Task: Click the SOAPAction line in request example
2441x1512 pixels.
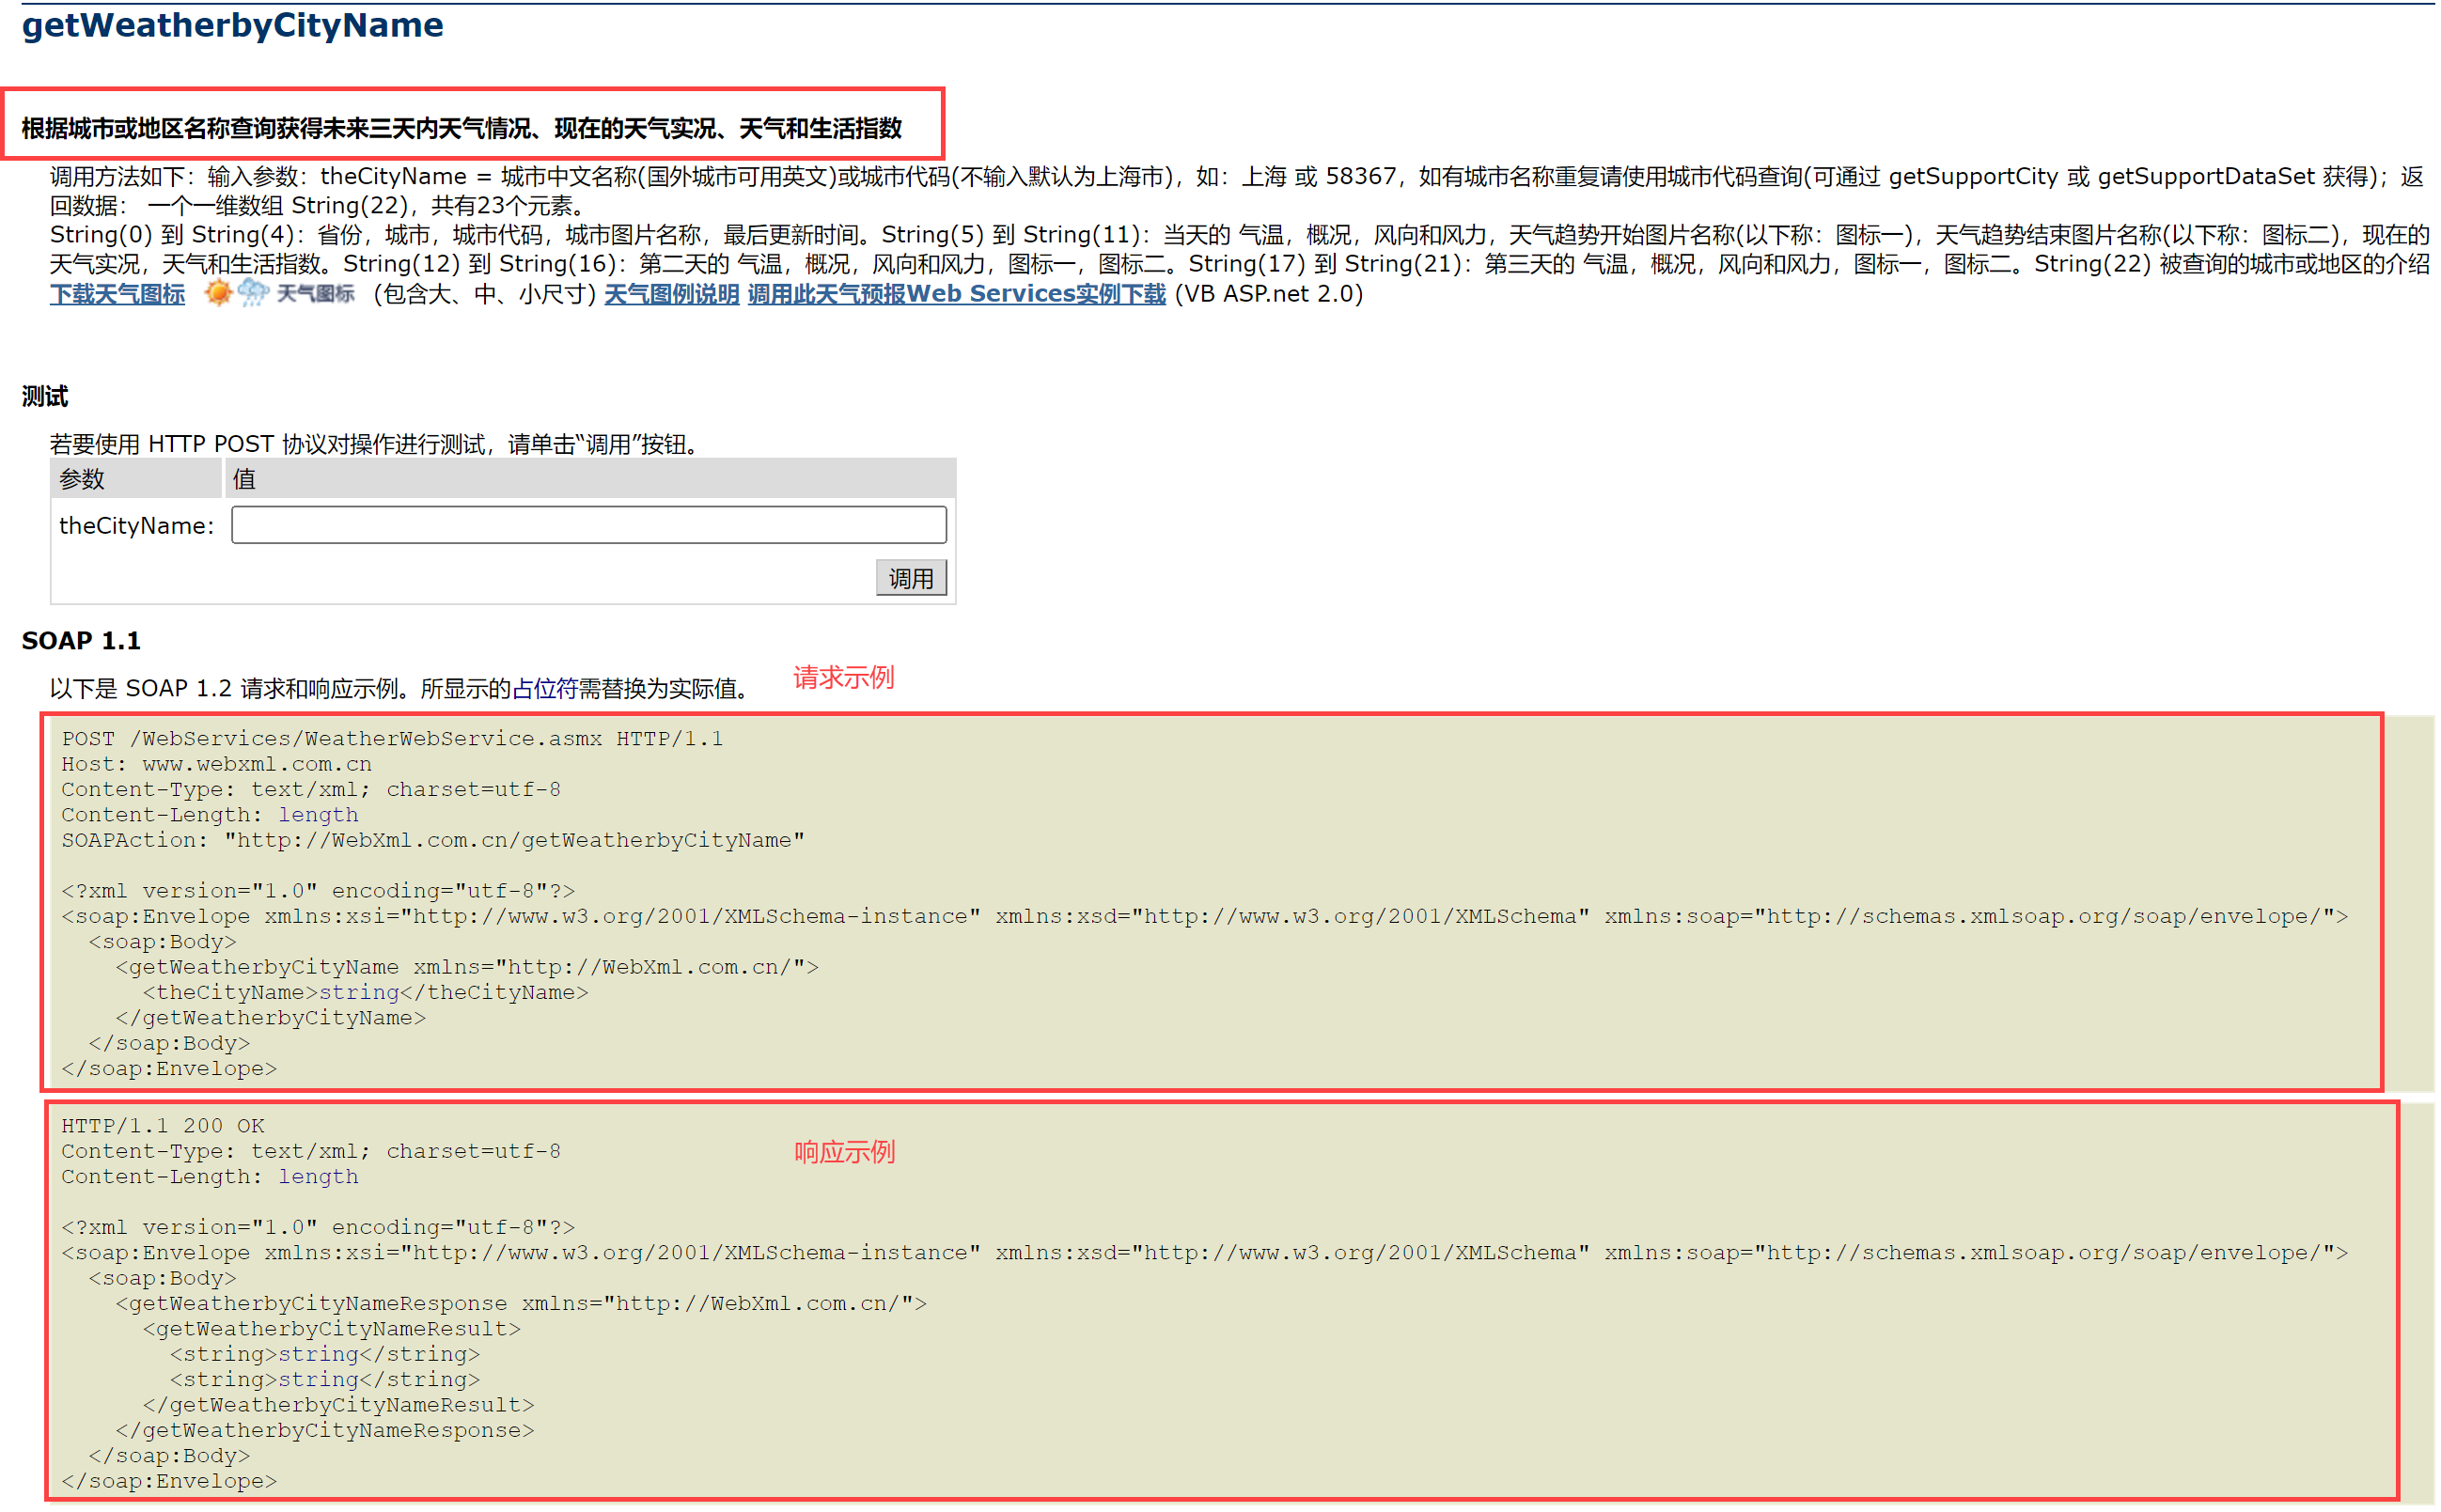Action: (x=432, y=840)
